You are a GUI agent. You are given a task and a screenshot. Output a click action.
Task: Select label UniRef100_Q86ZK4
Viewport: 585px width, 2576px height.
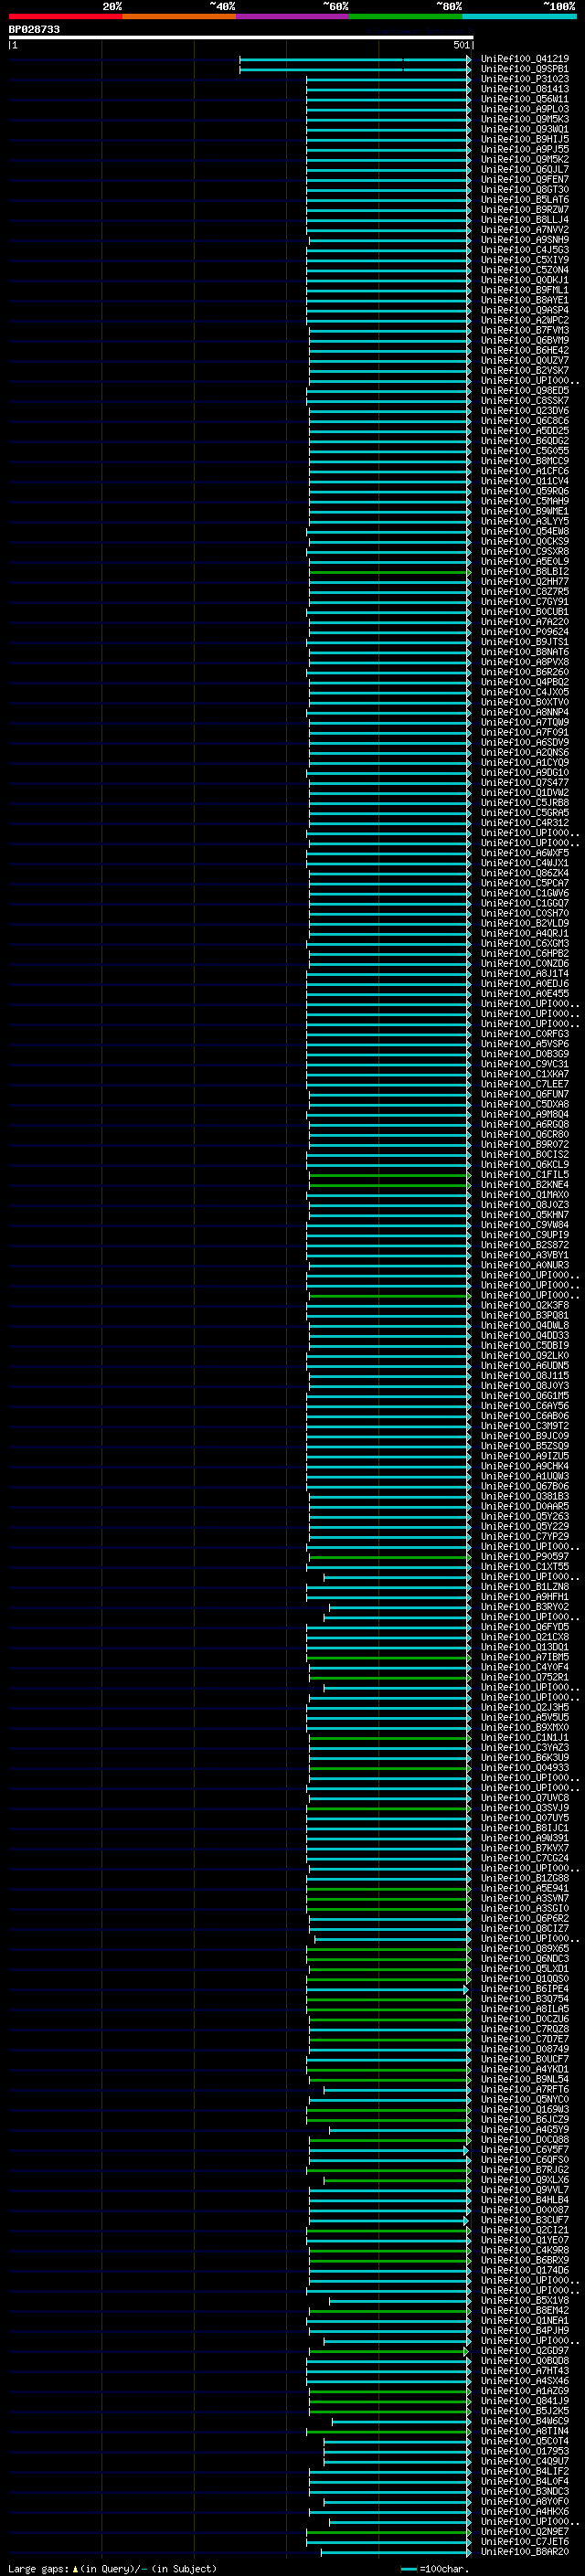(x=525, y=873)
